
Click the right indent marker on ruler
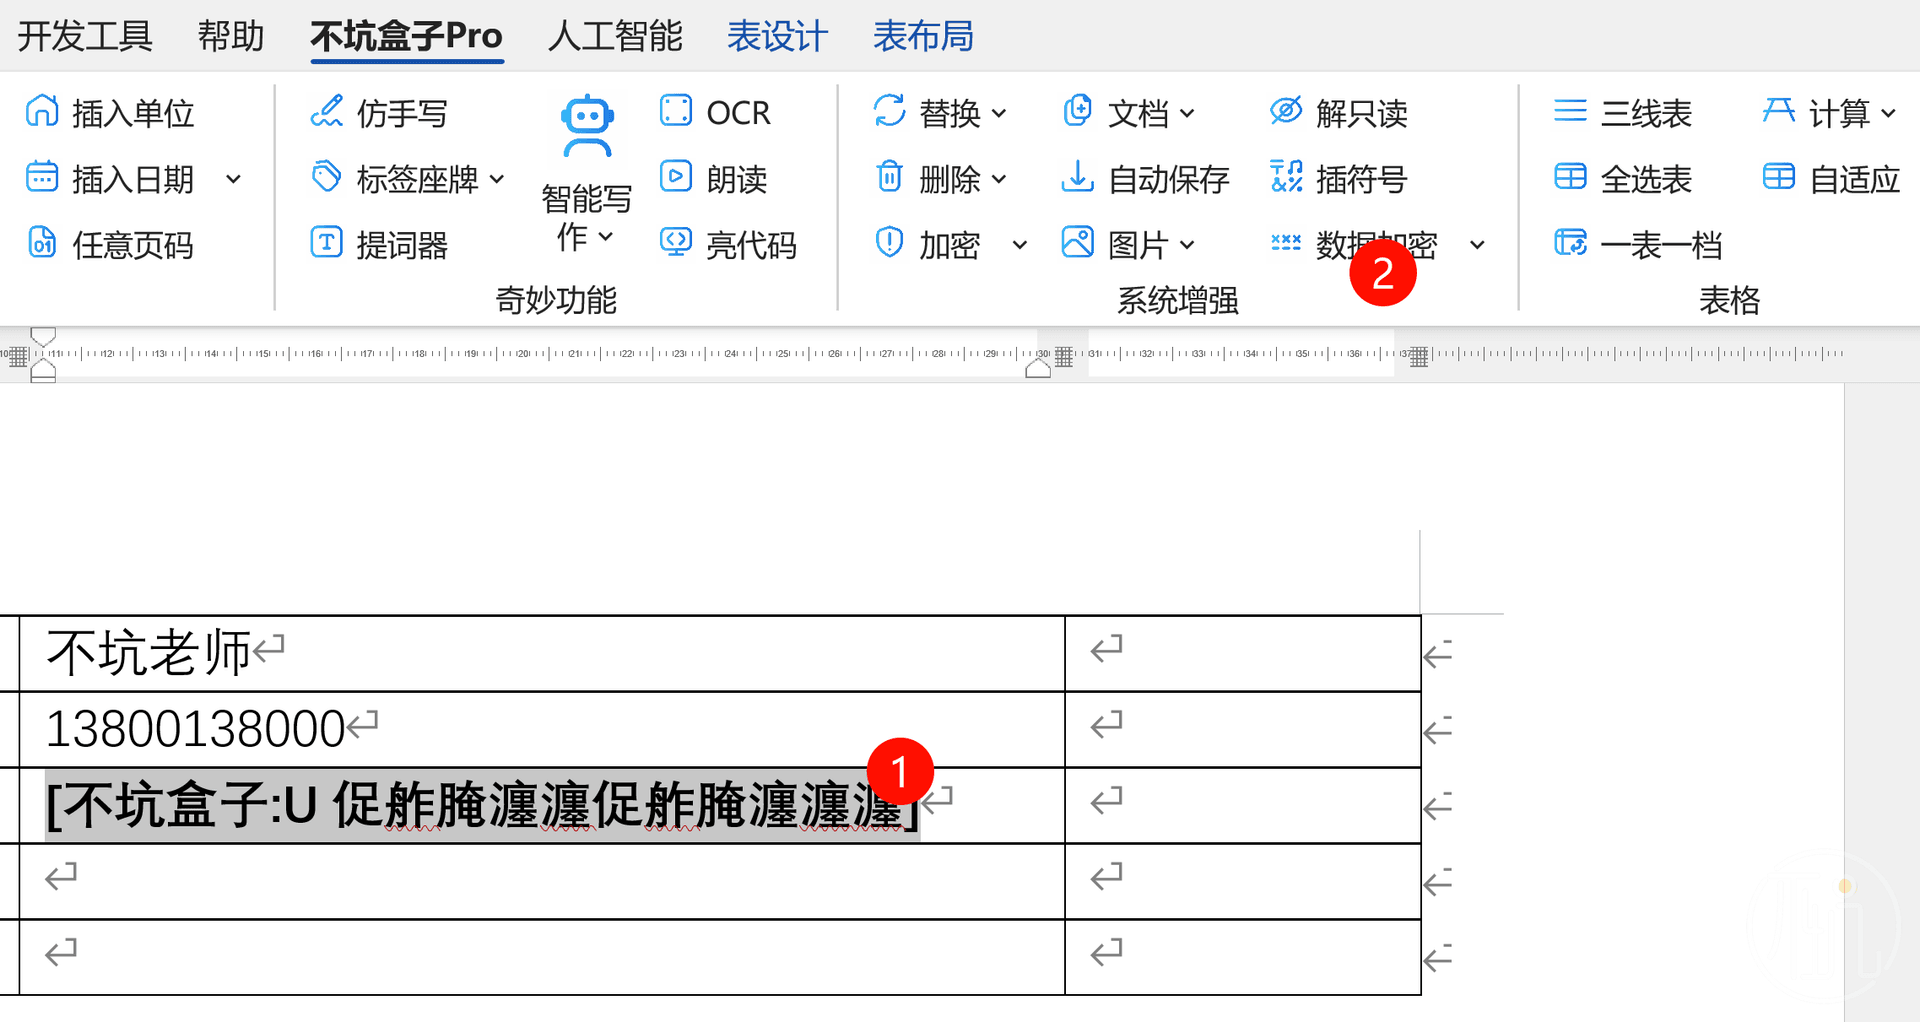click(1038, 369)
